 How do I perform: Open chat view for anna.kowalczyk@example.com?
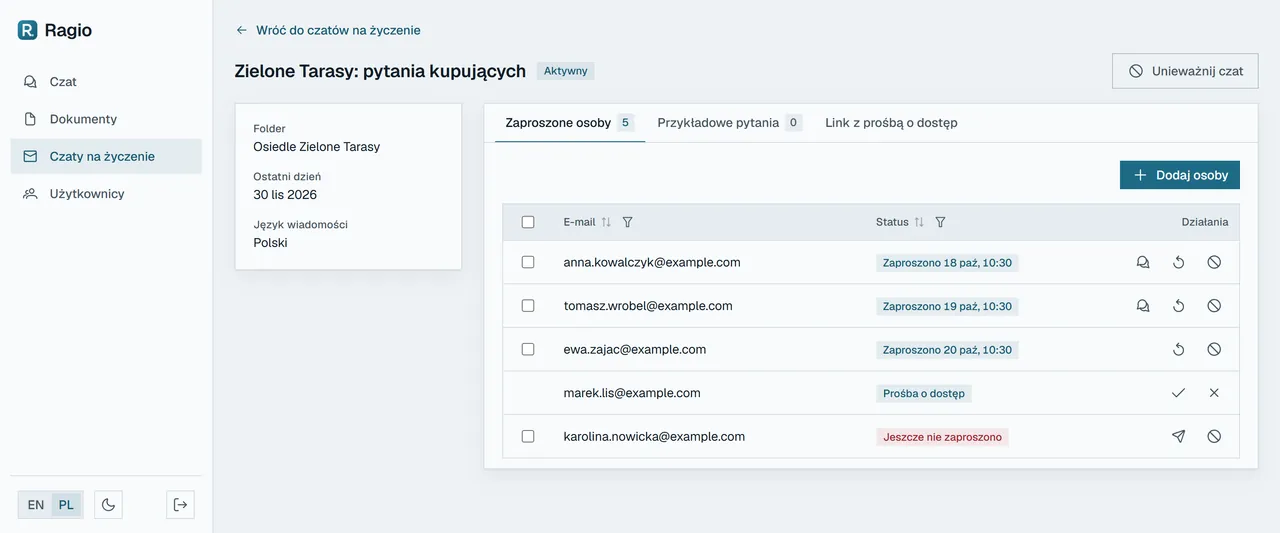point(1143,263)
